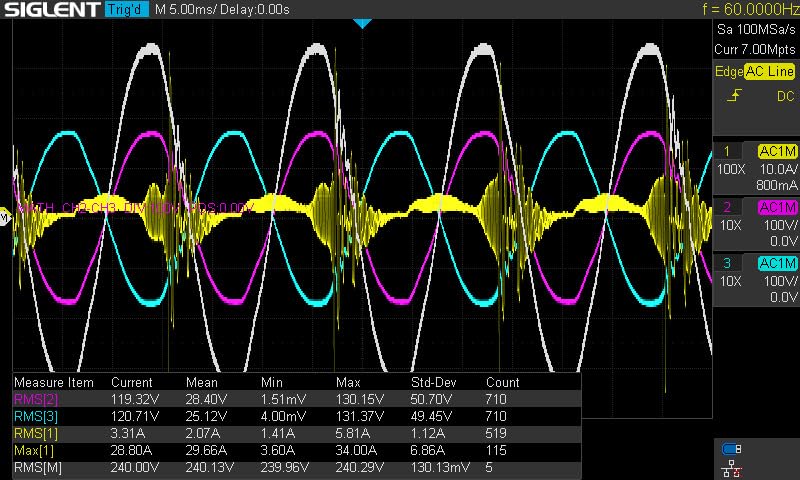Image resolution: width=800 pixels, height=480 pixels.
Task: Select the channel 2 number badge
Action: click(727, 207)
